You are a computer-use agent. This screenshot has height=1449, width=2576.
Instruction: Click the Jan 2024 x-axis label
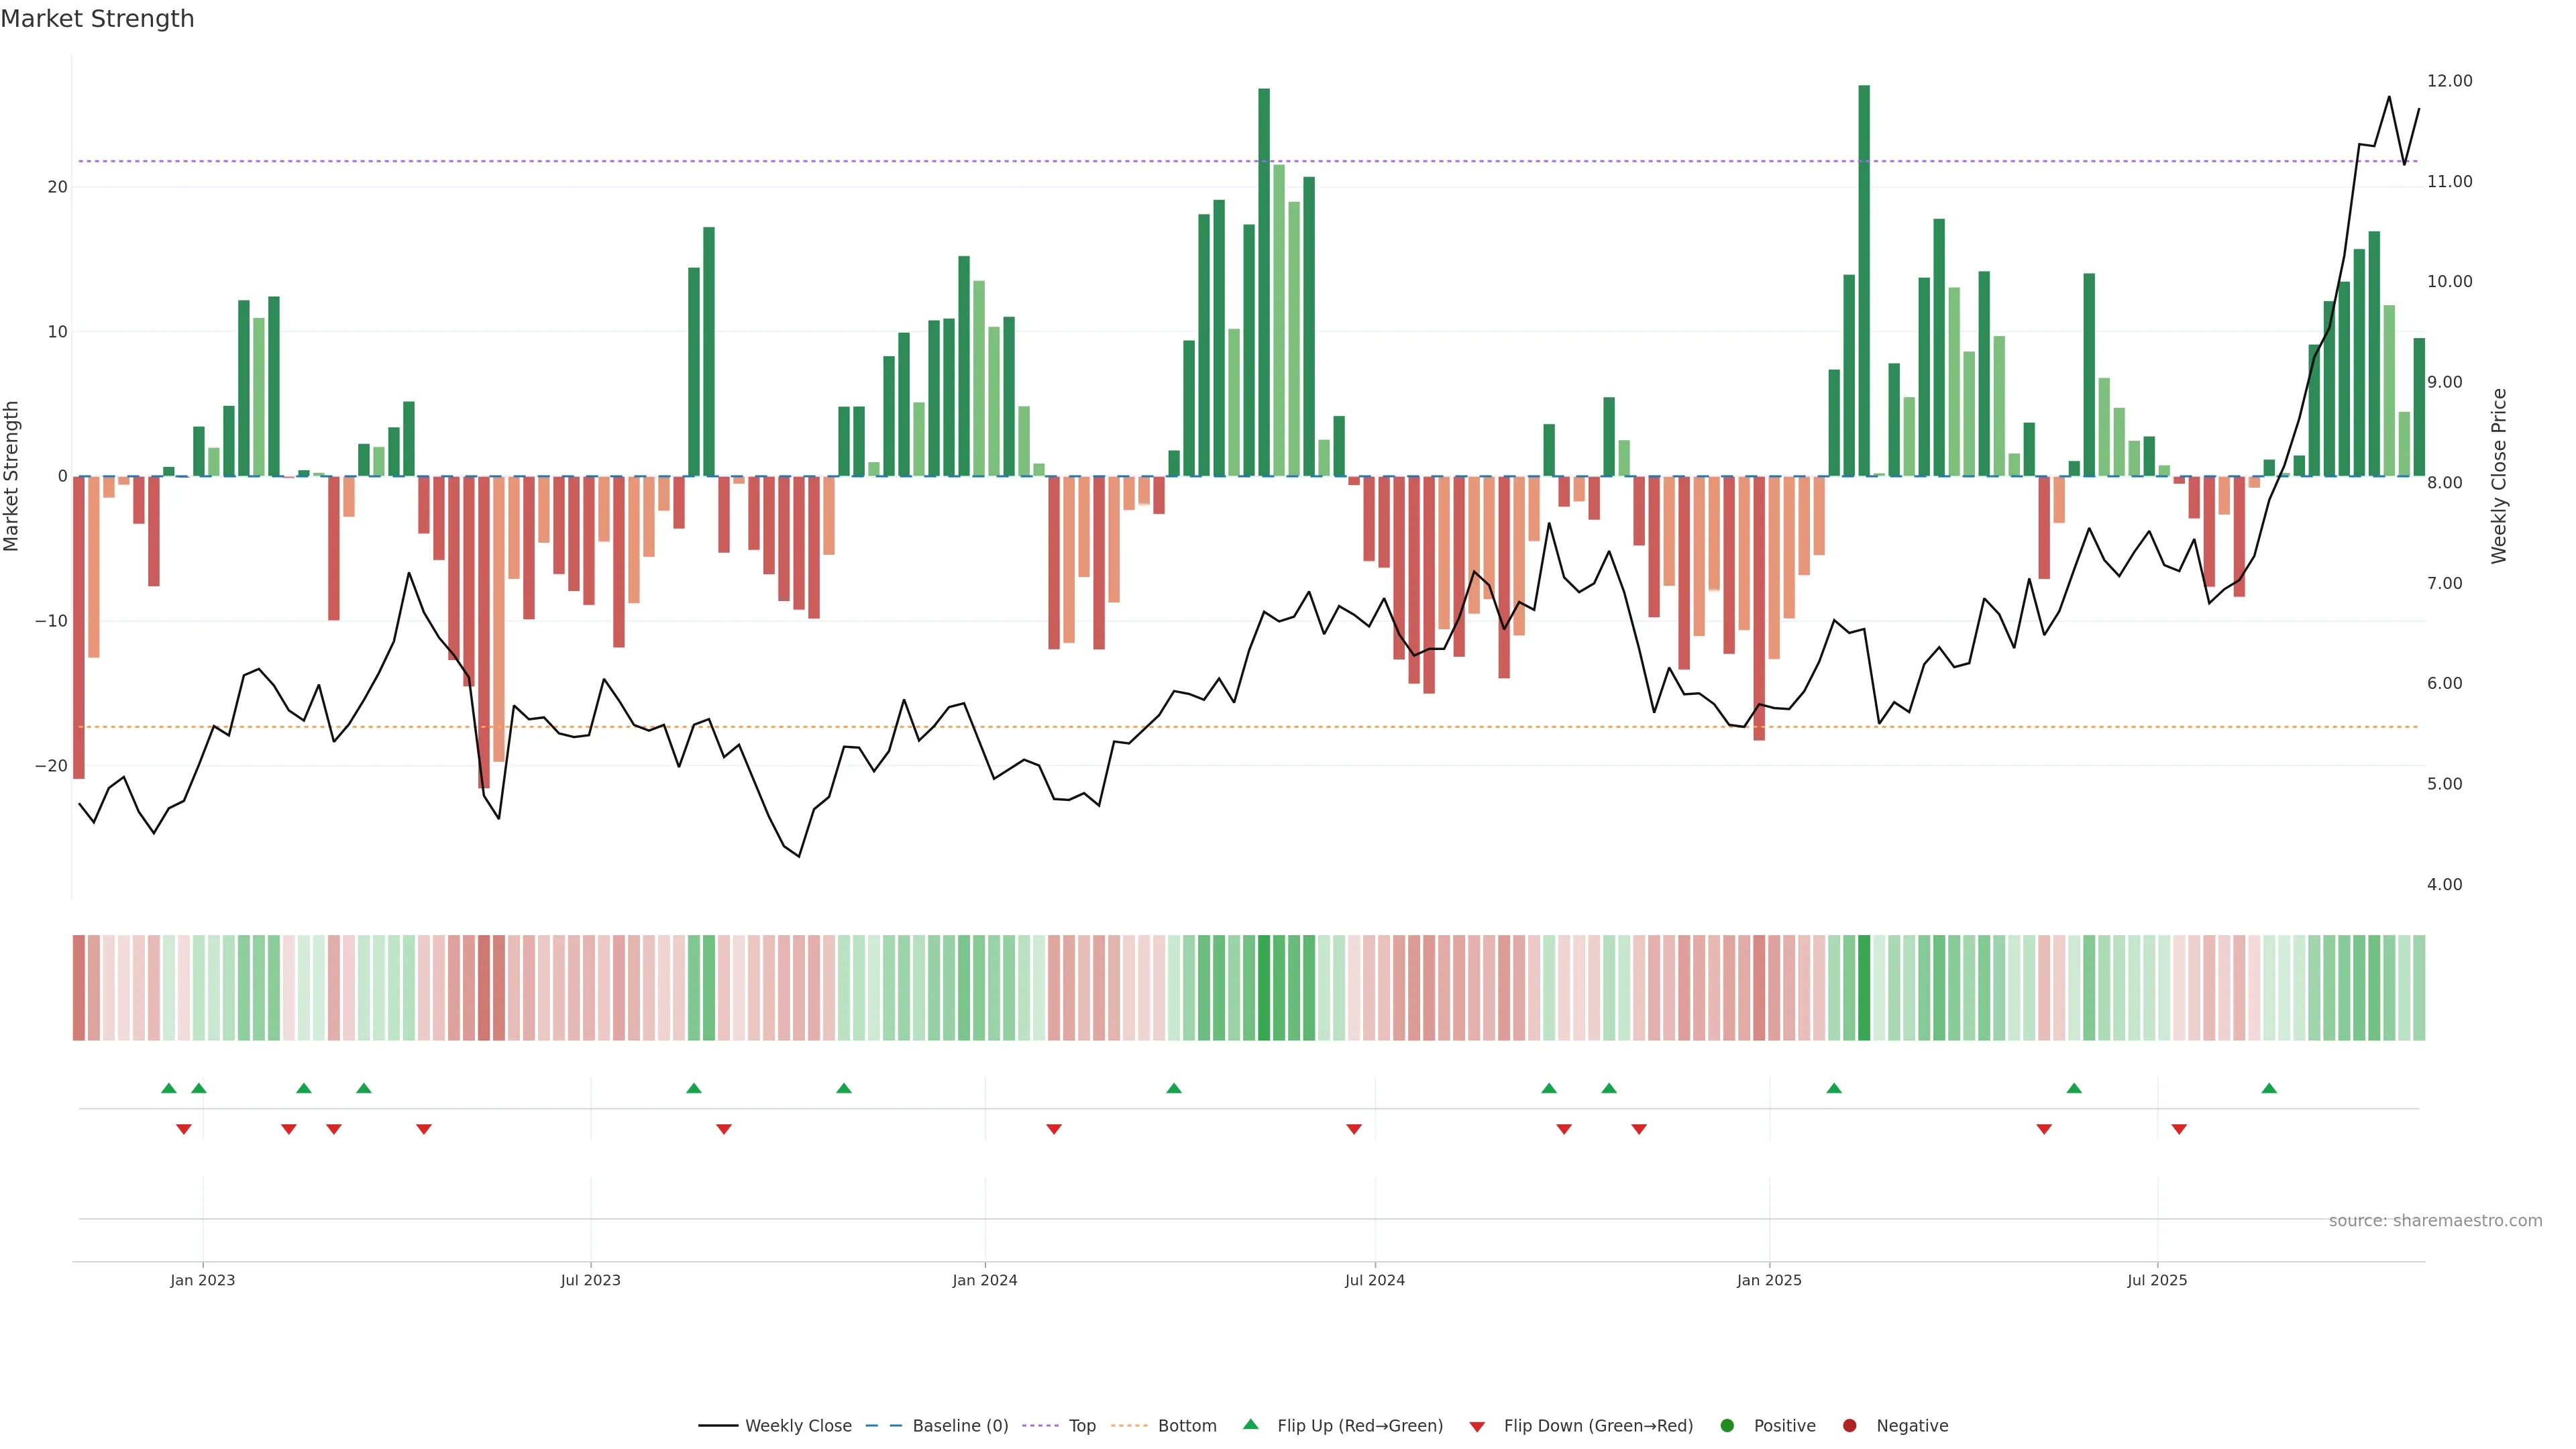click(x=984, y=1280)
